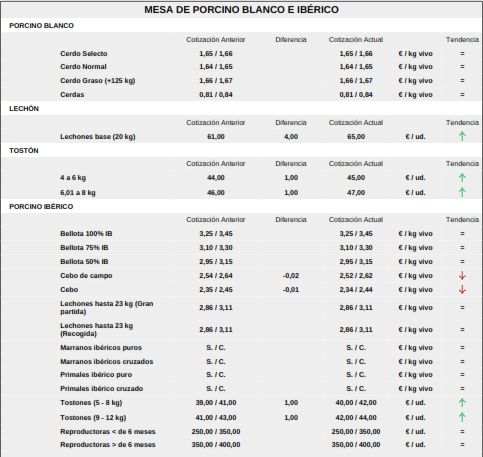
Task: Click the equals trend sign for Reproductoras > de 6 meses
Action: pyautogui.click(x=462, y=444)
